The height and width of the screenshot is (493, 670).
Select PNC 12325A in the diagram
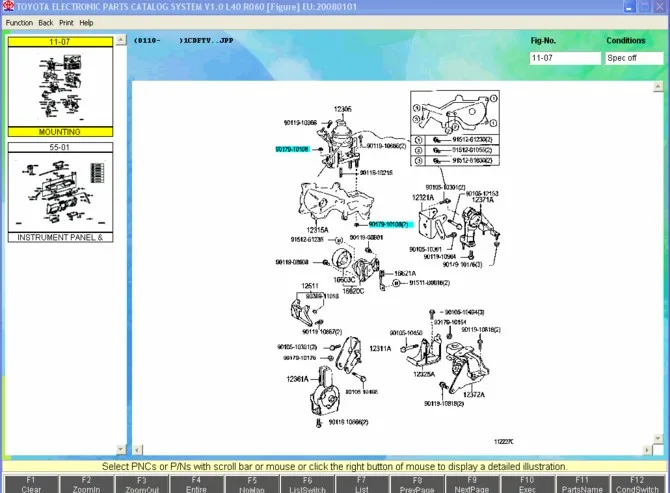point(424,374)
